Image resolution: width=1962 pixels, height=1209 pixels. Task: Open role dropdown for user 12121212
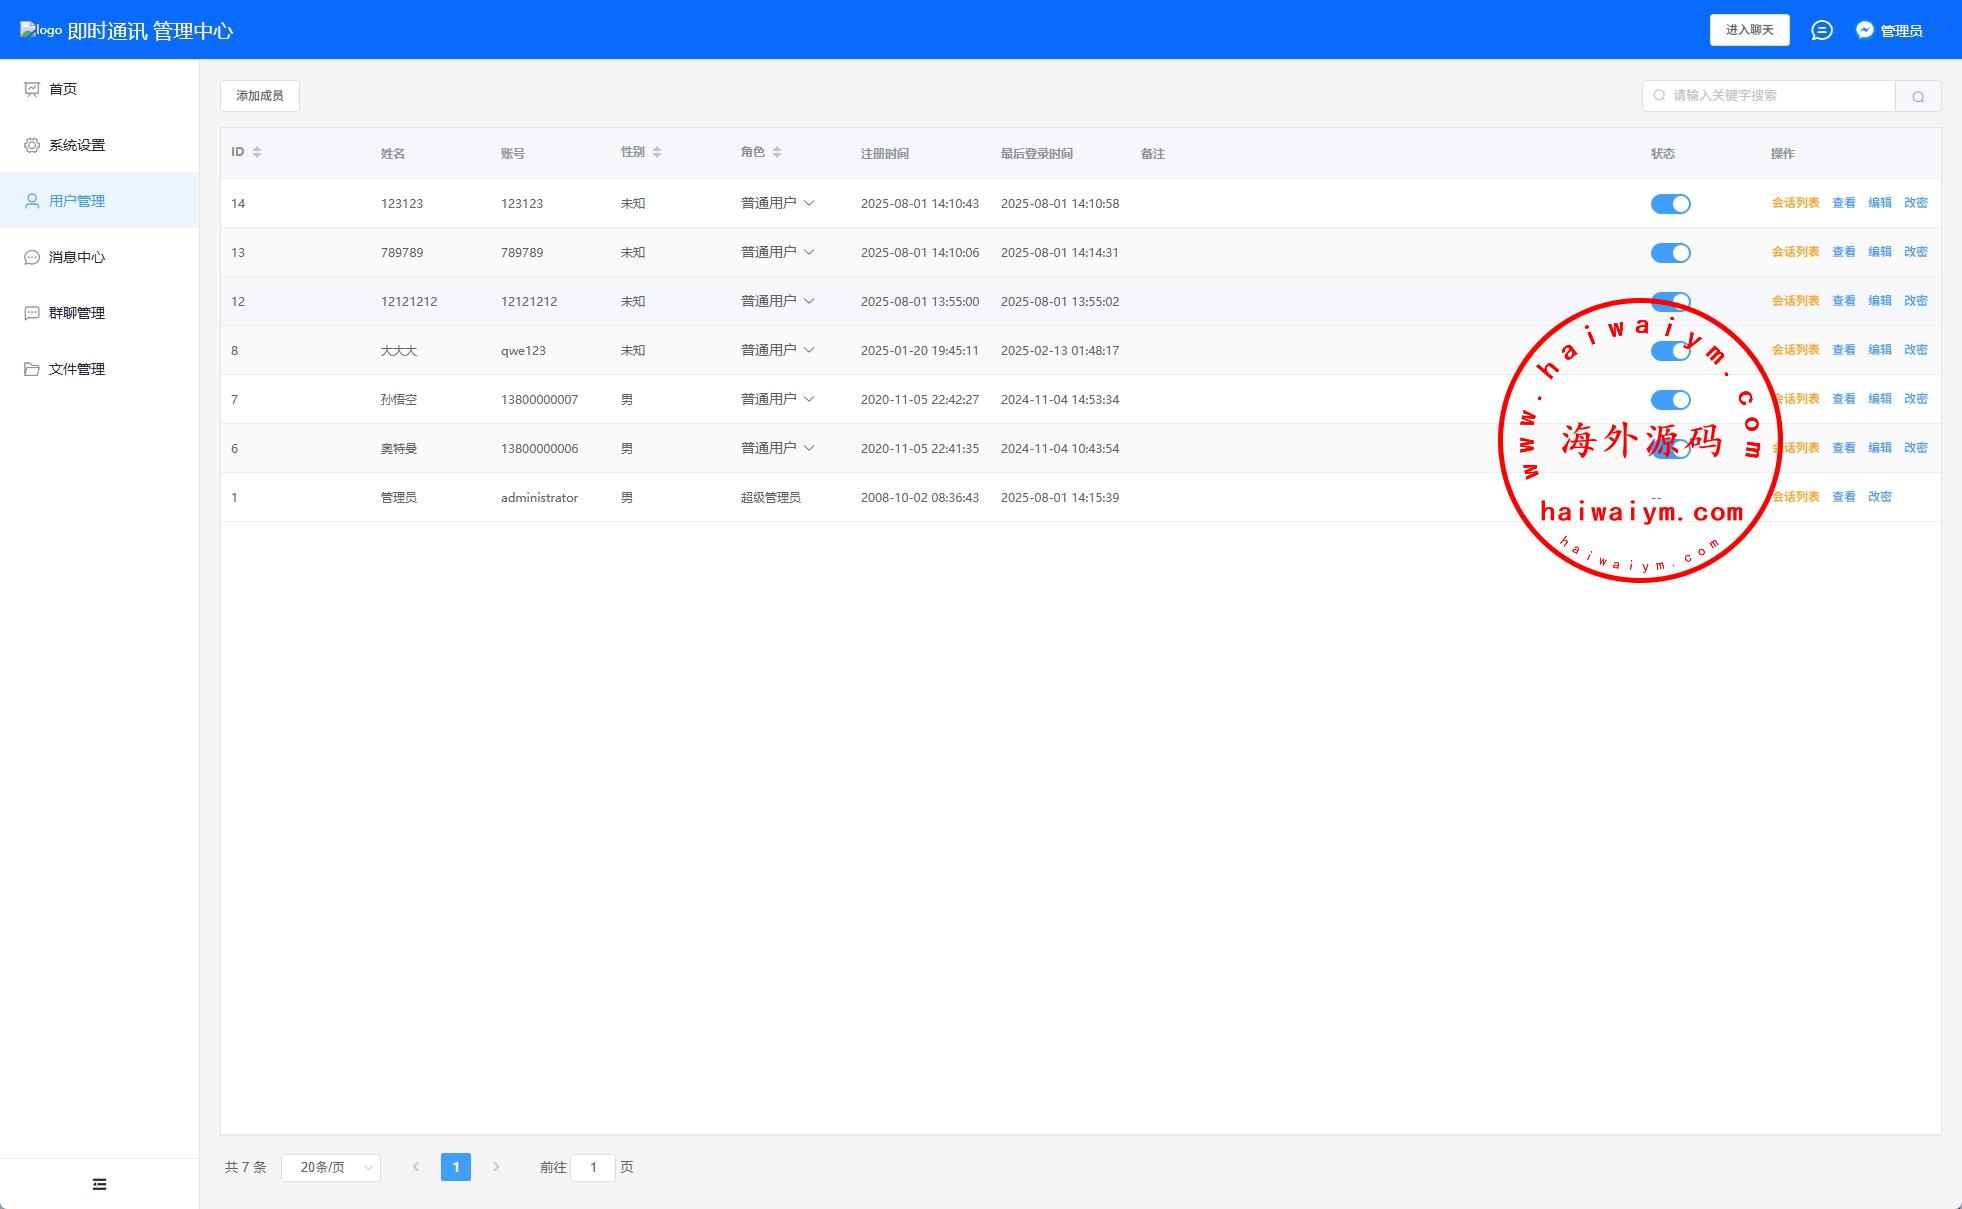[778, 301]
